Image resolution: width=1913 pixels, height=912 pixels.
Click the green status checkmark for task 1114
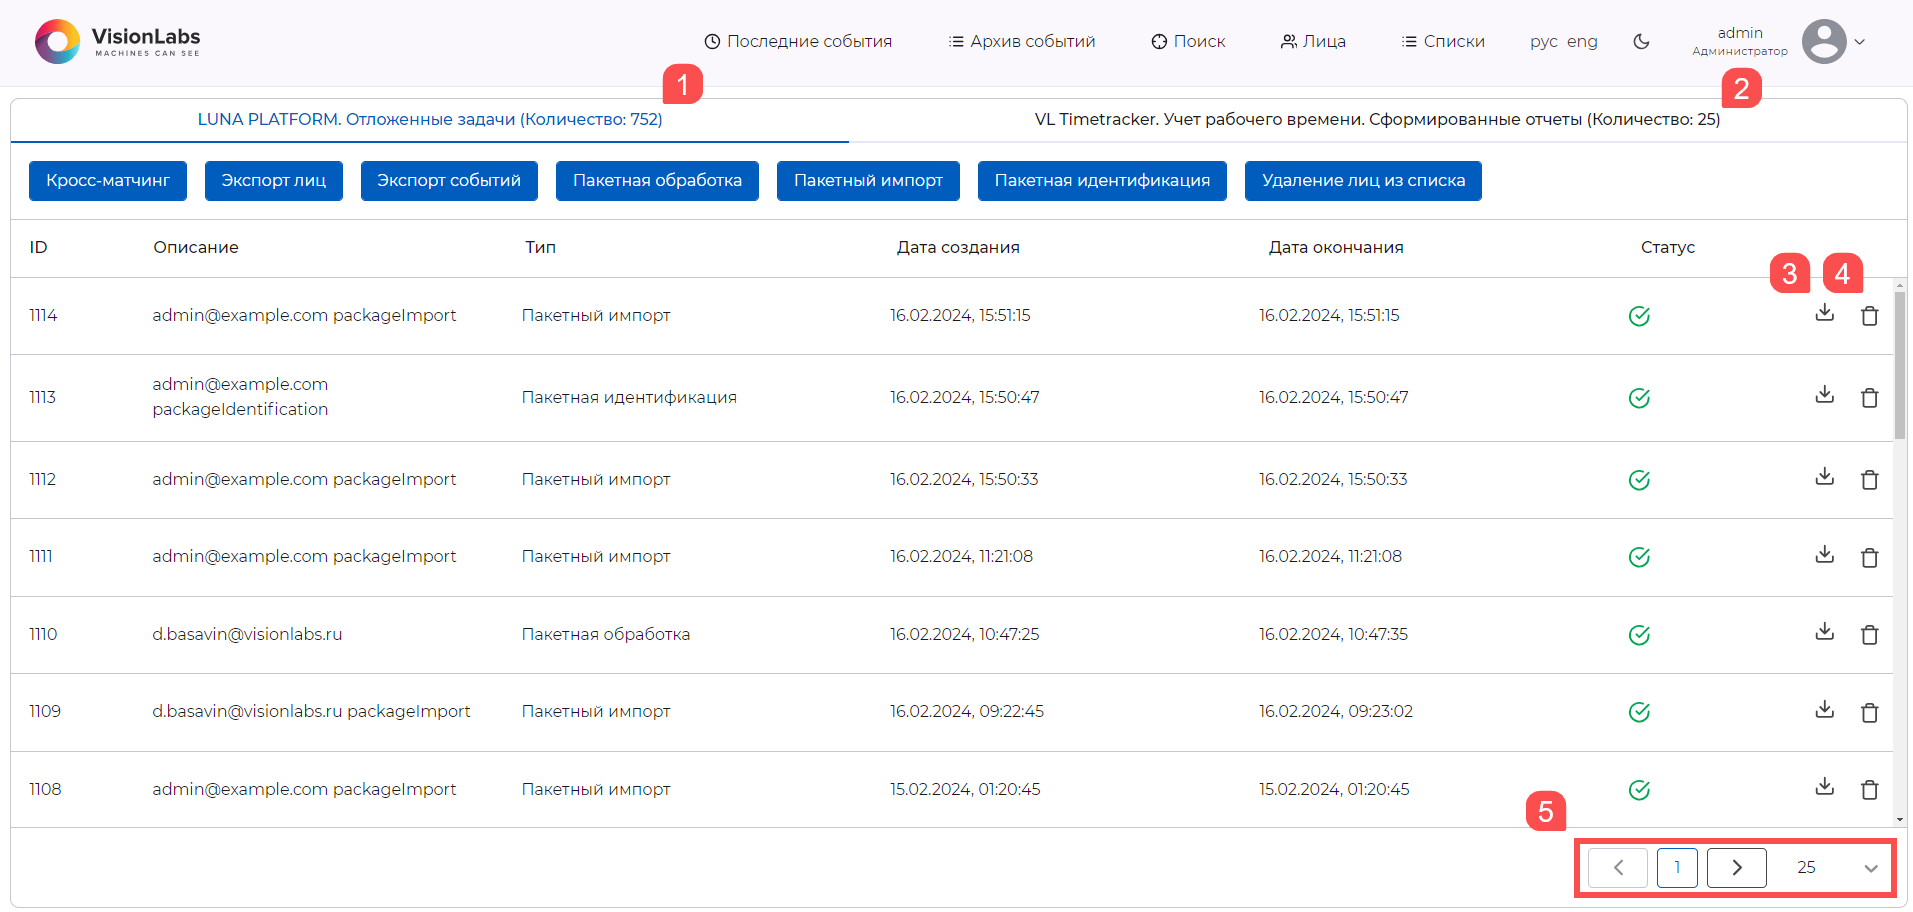[1639, 316]
